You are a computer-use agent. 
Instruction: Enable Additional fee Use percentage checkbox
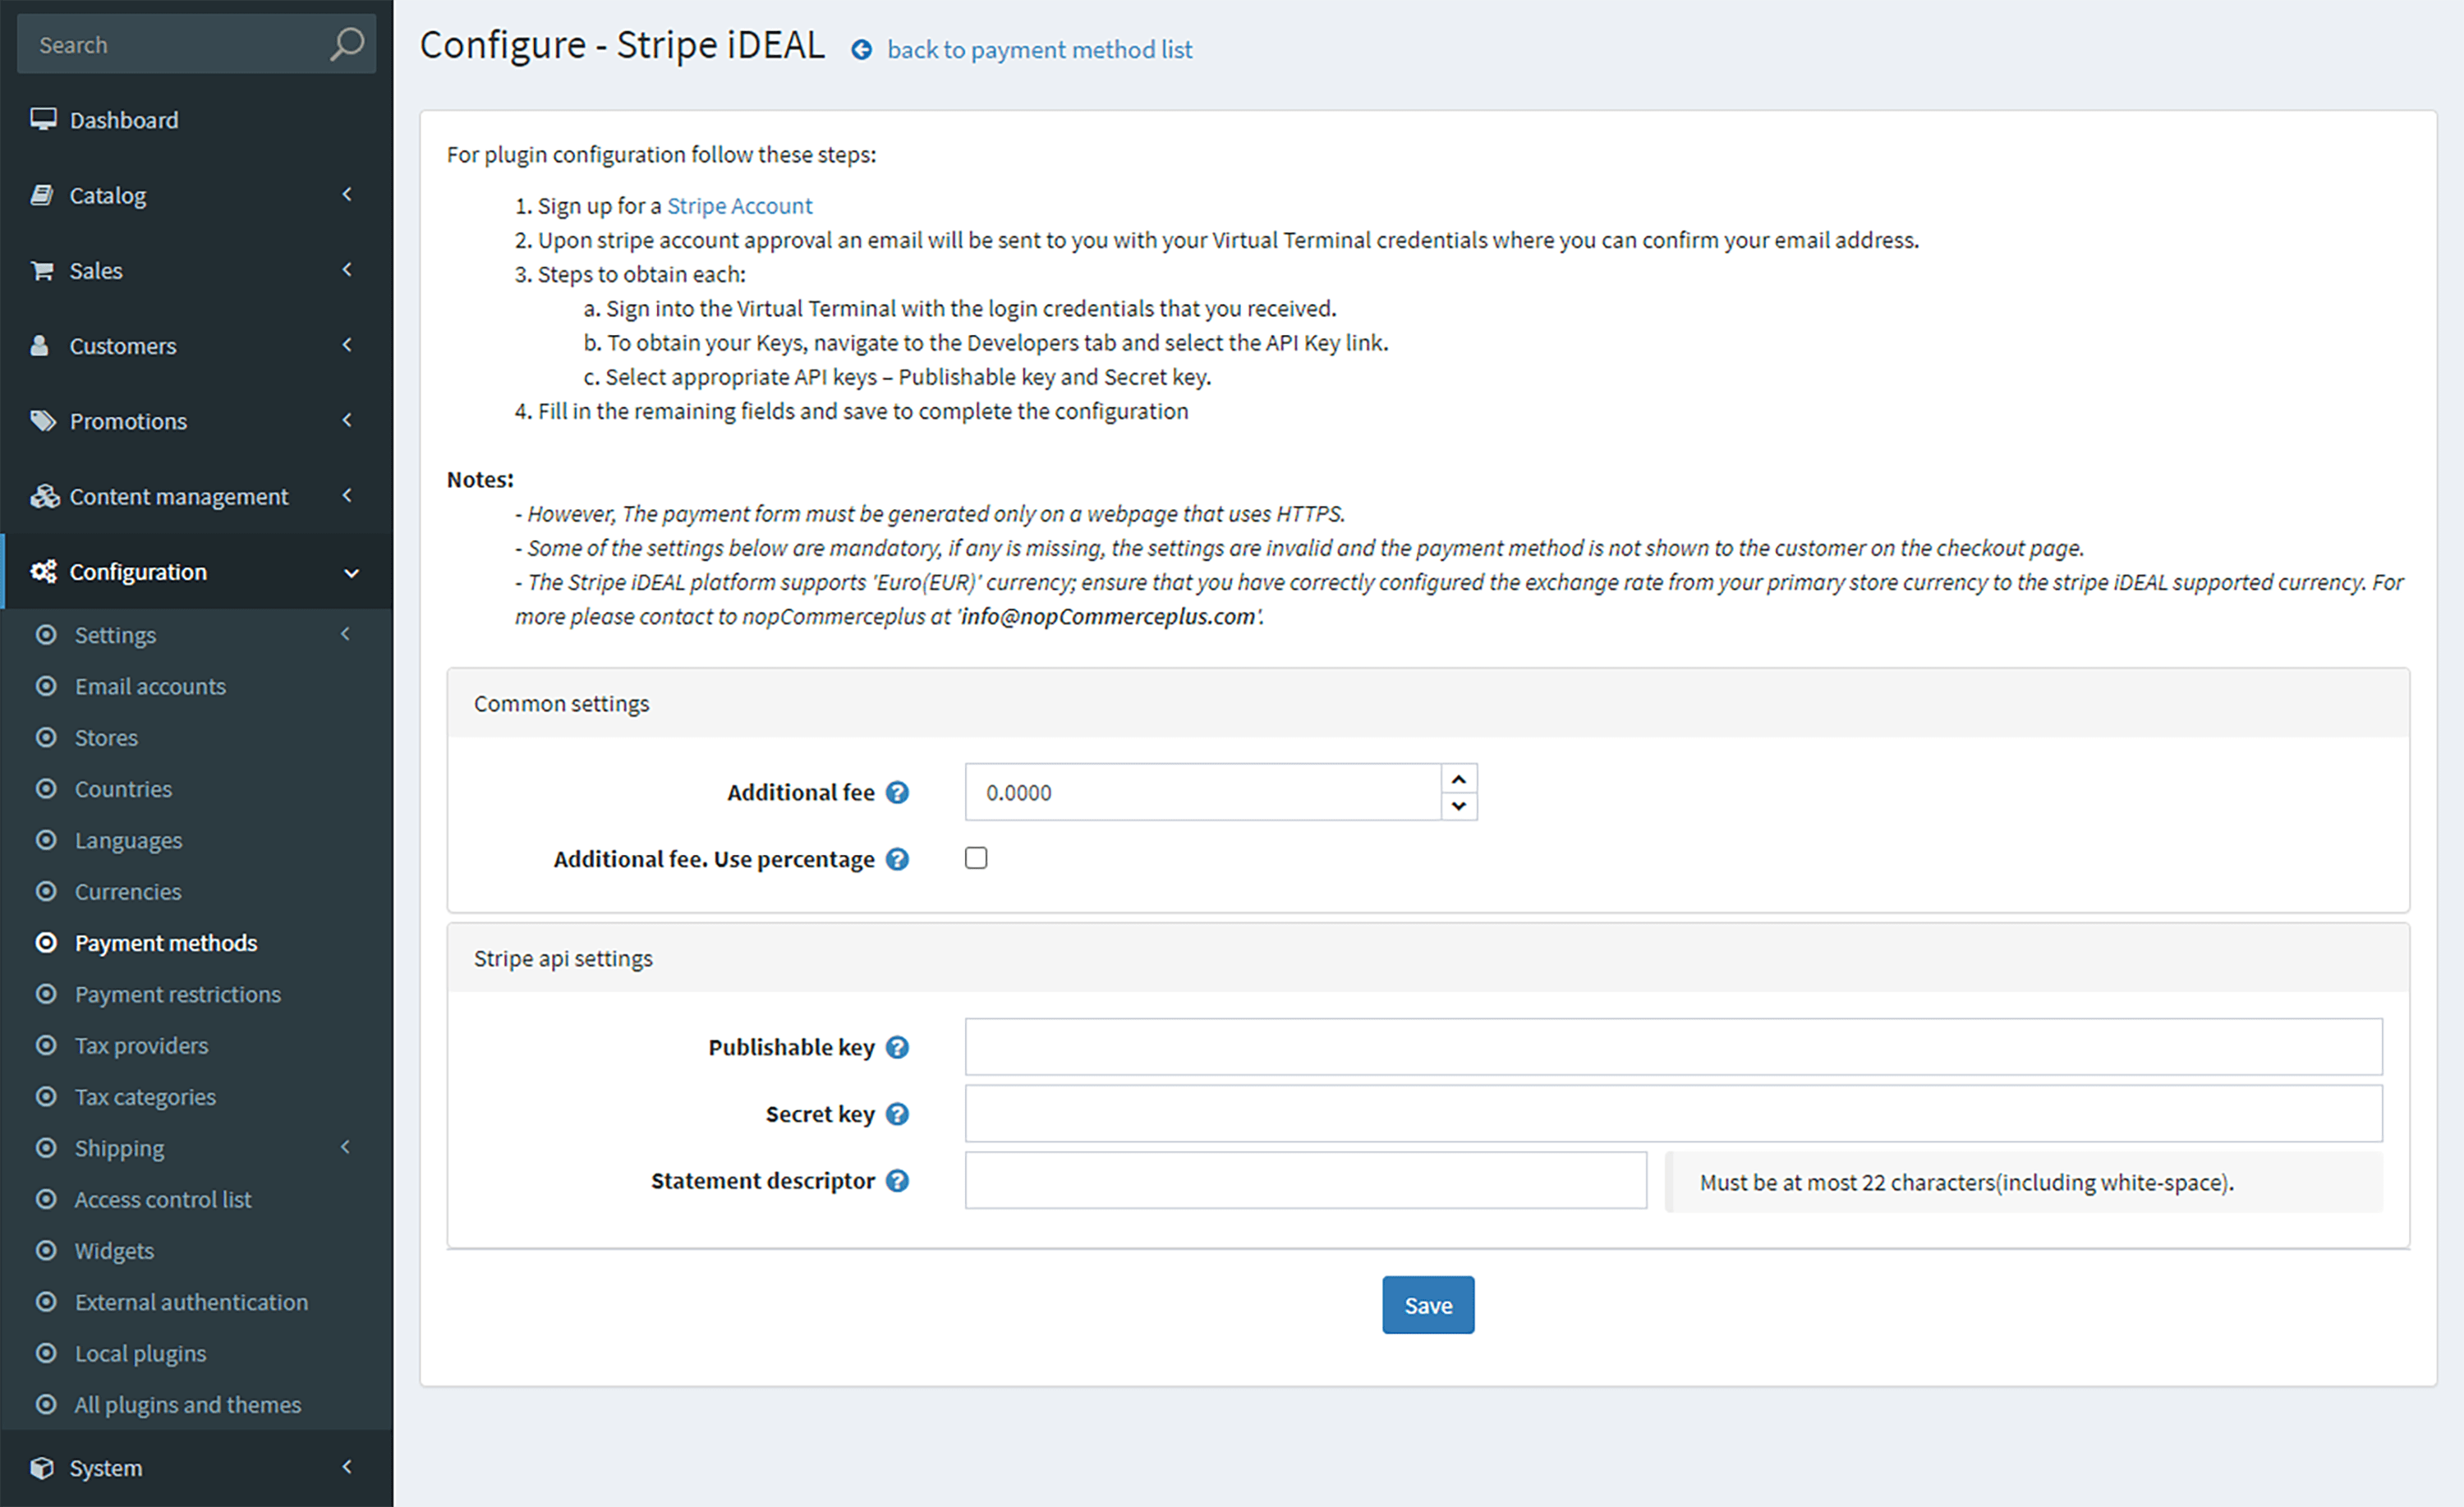click(x=976, y=858)
